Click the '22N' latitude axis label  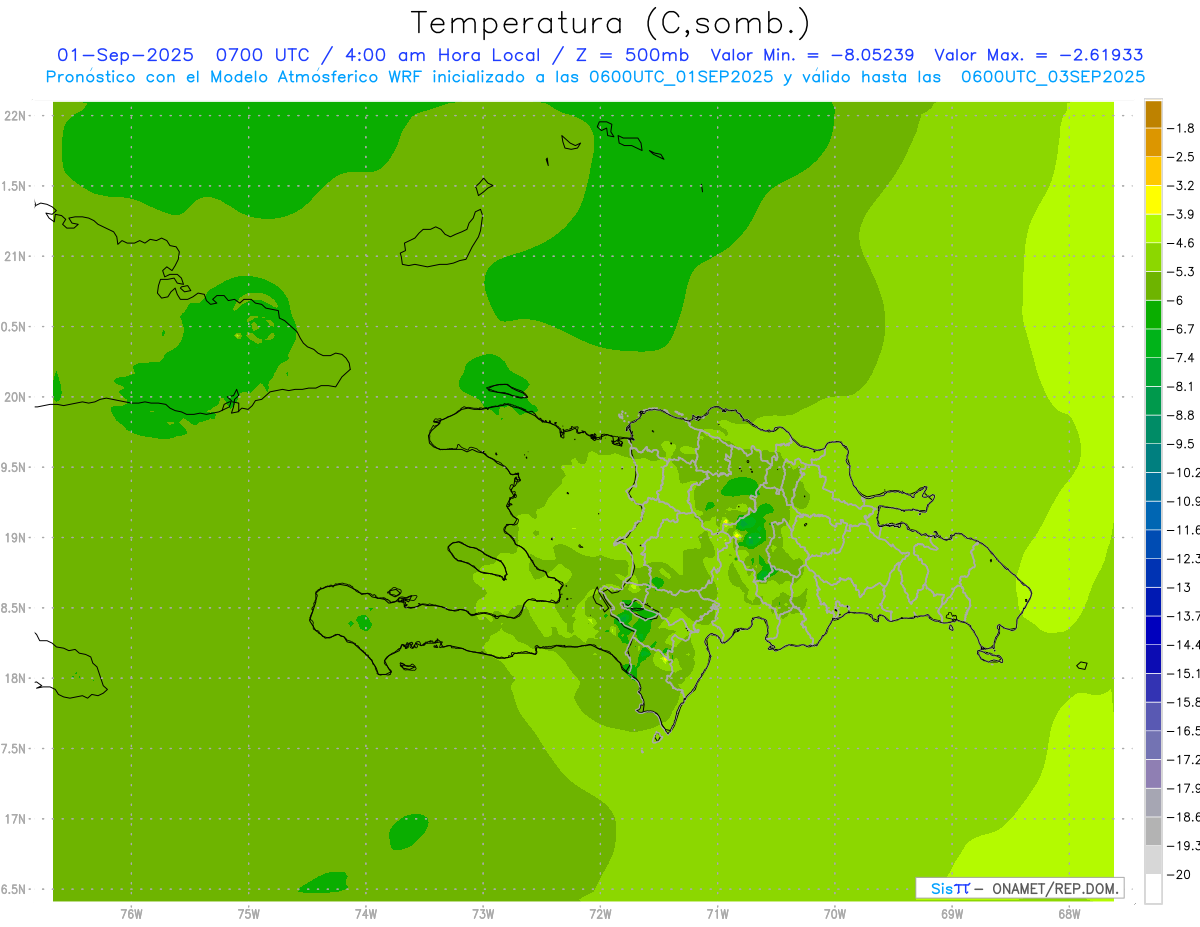coord(16,116)
